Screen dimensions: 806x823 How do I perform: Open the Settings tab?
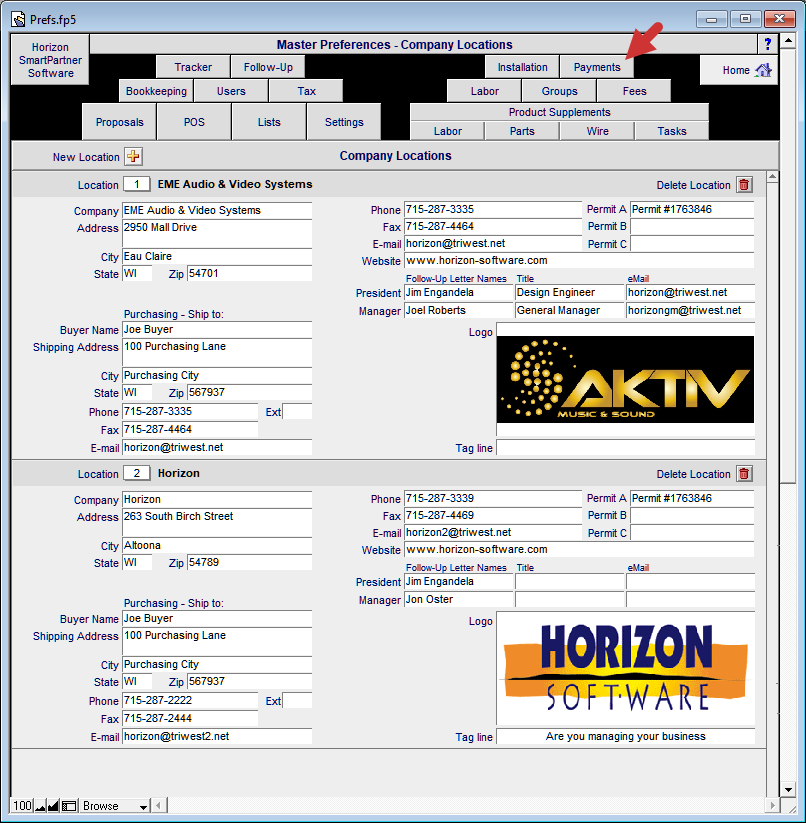(344, 122)
